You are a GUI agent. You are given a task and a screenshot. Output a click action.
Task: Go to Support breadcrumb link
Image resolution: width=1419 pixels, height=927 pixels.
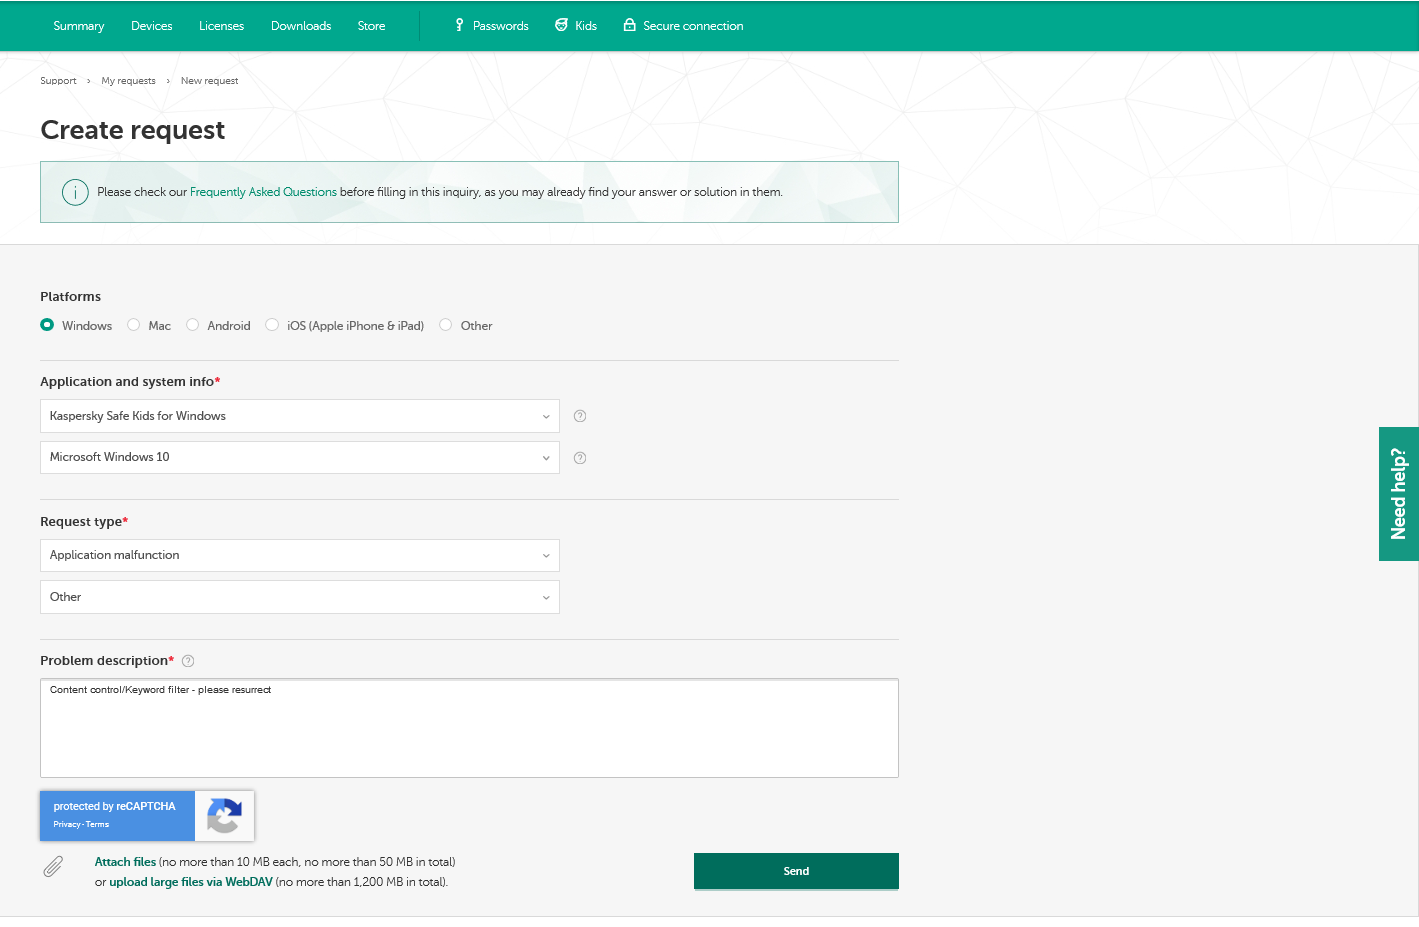coord(58,81)
